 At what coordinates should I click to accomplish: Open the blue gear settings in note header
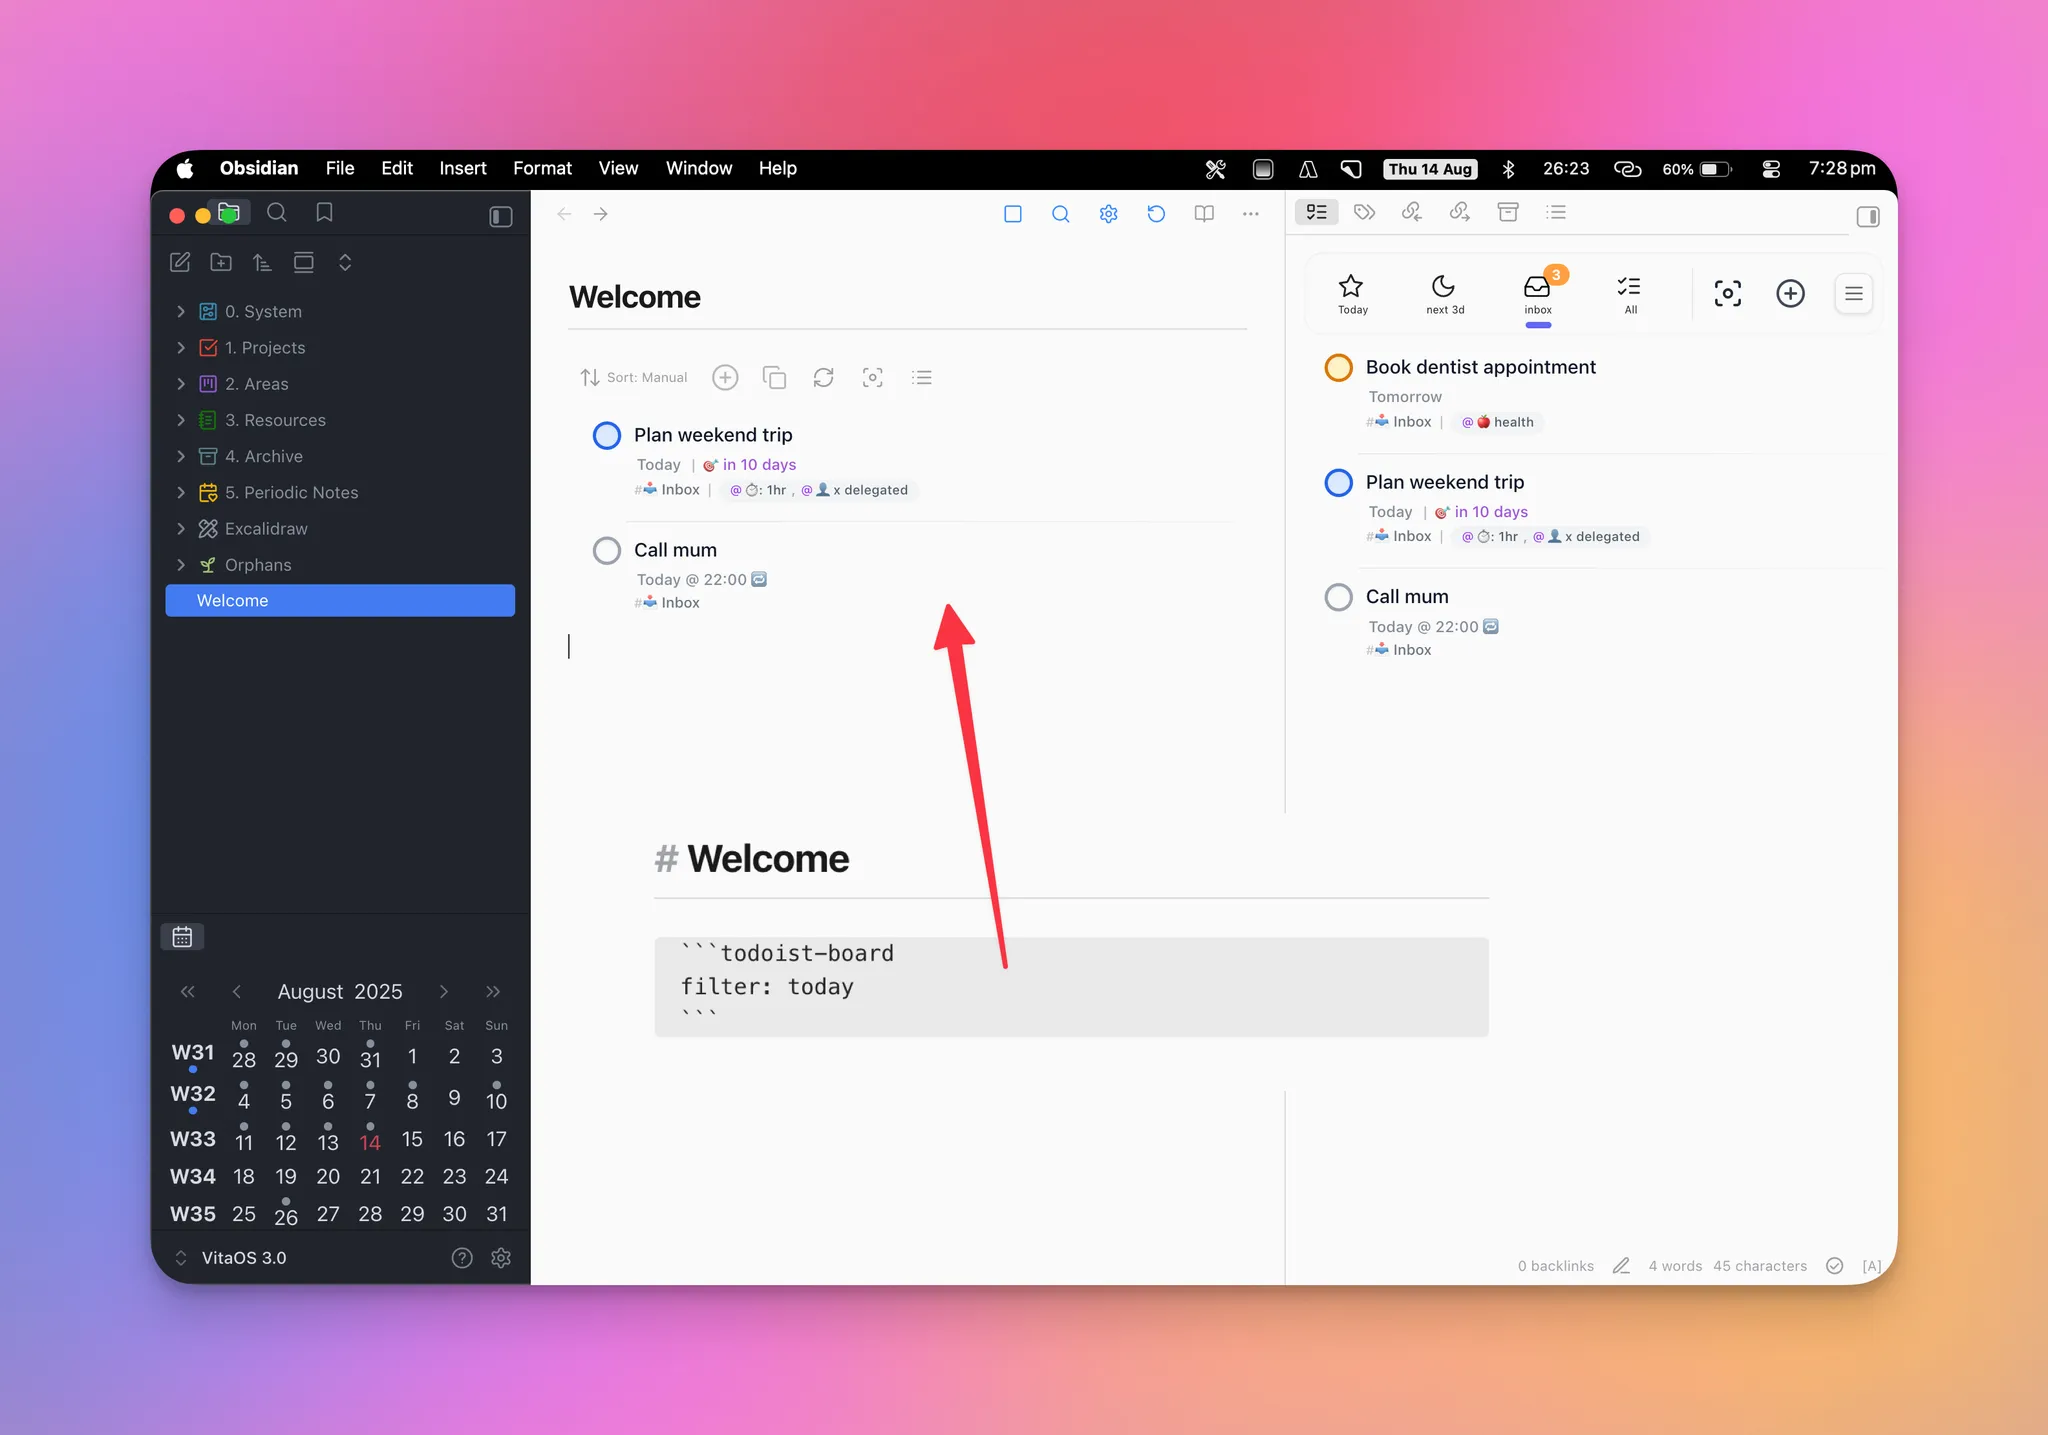(1108, 214)
